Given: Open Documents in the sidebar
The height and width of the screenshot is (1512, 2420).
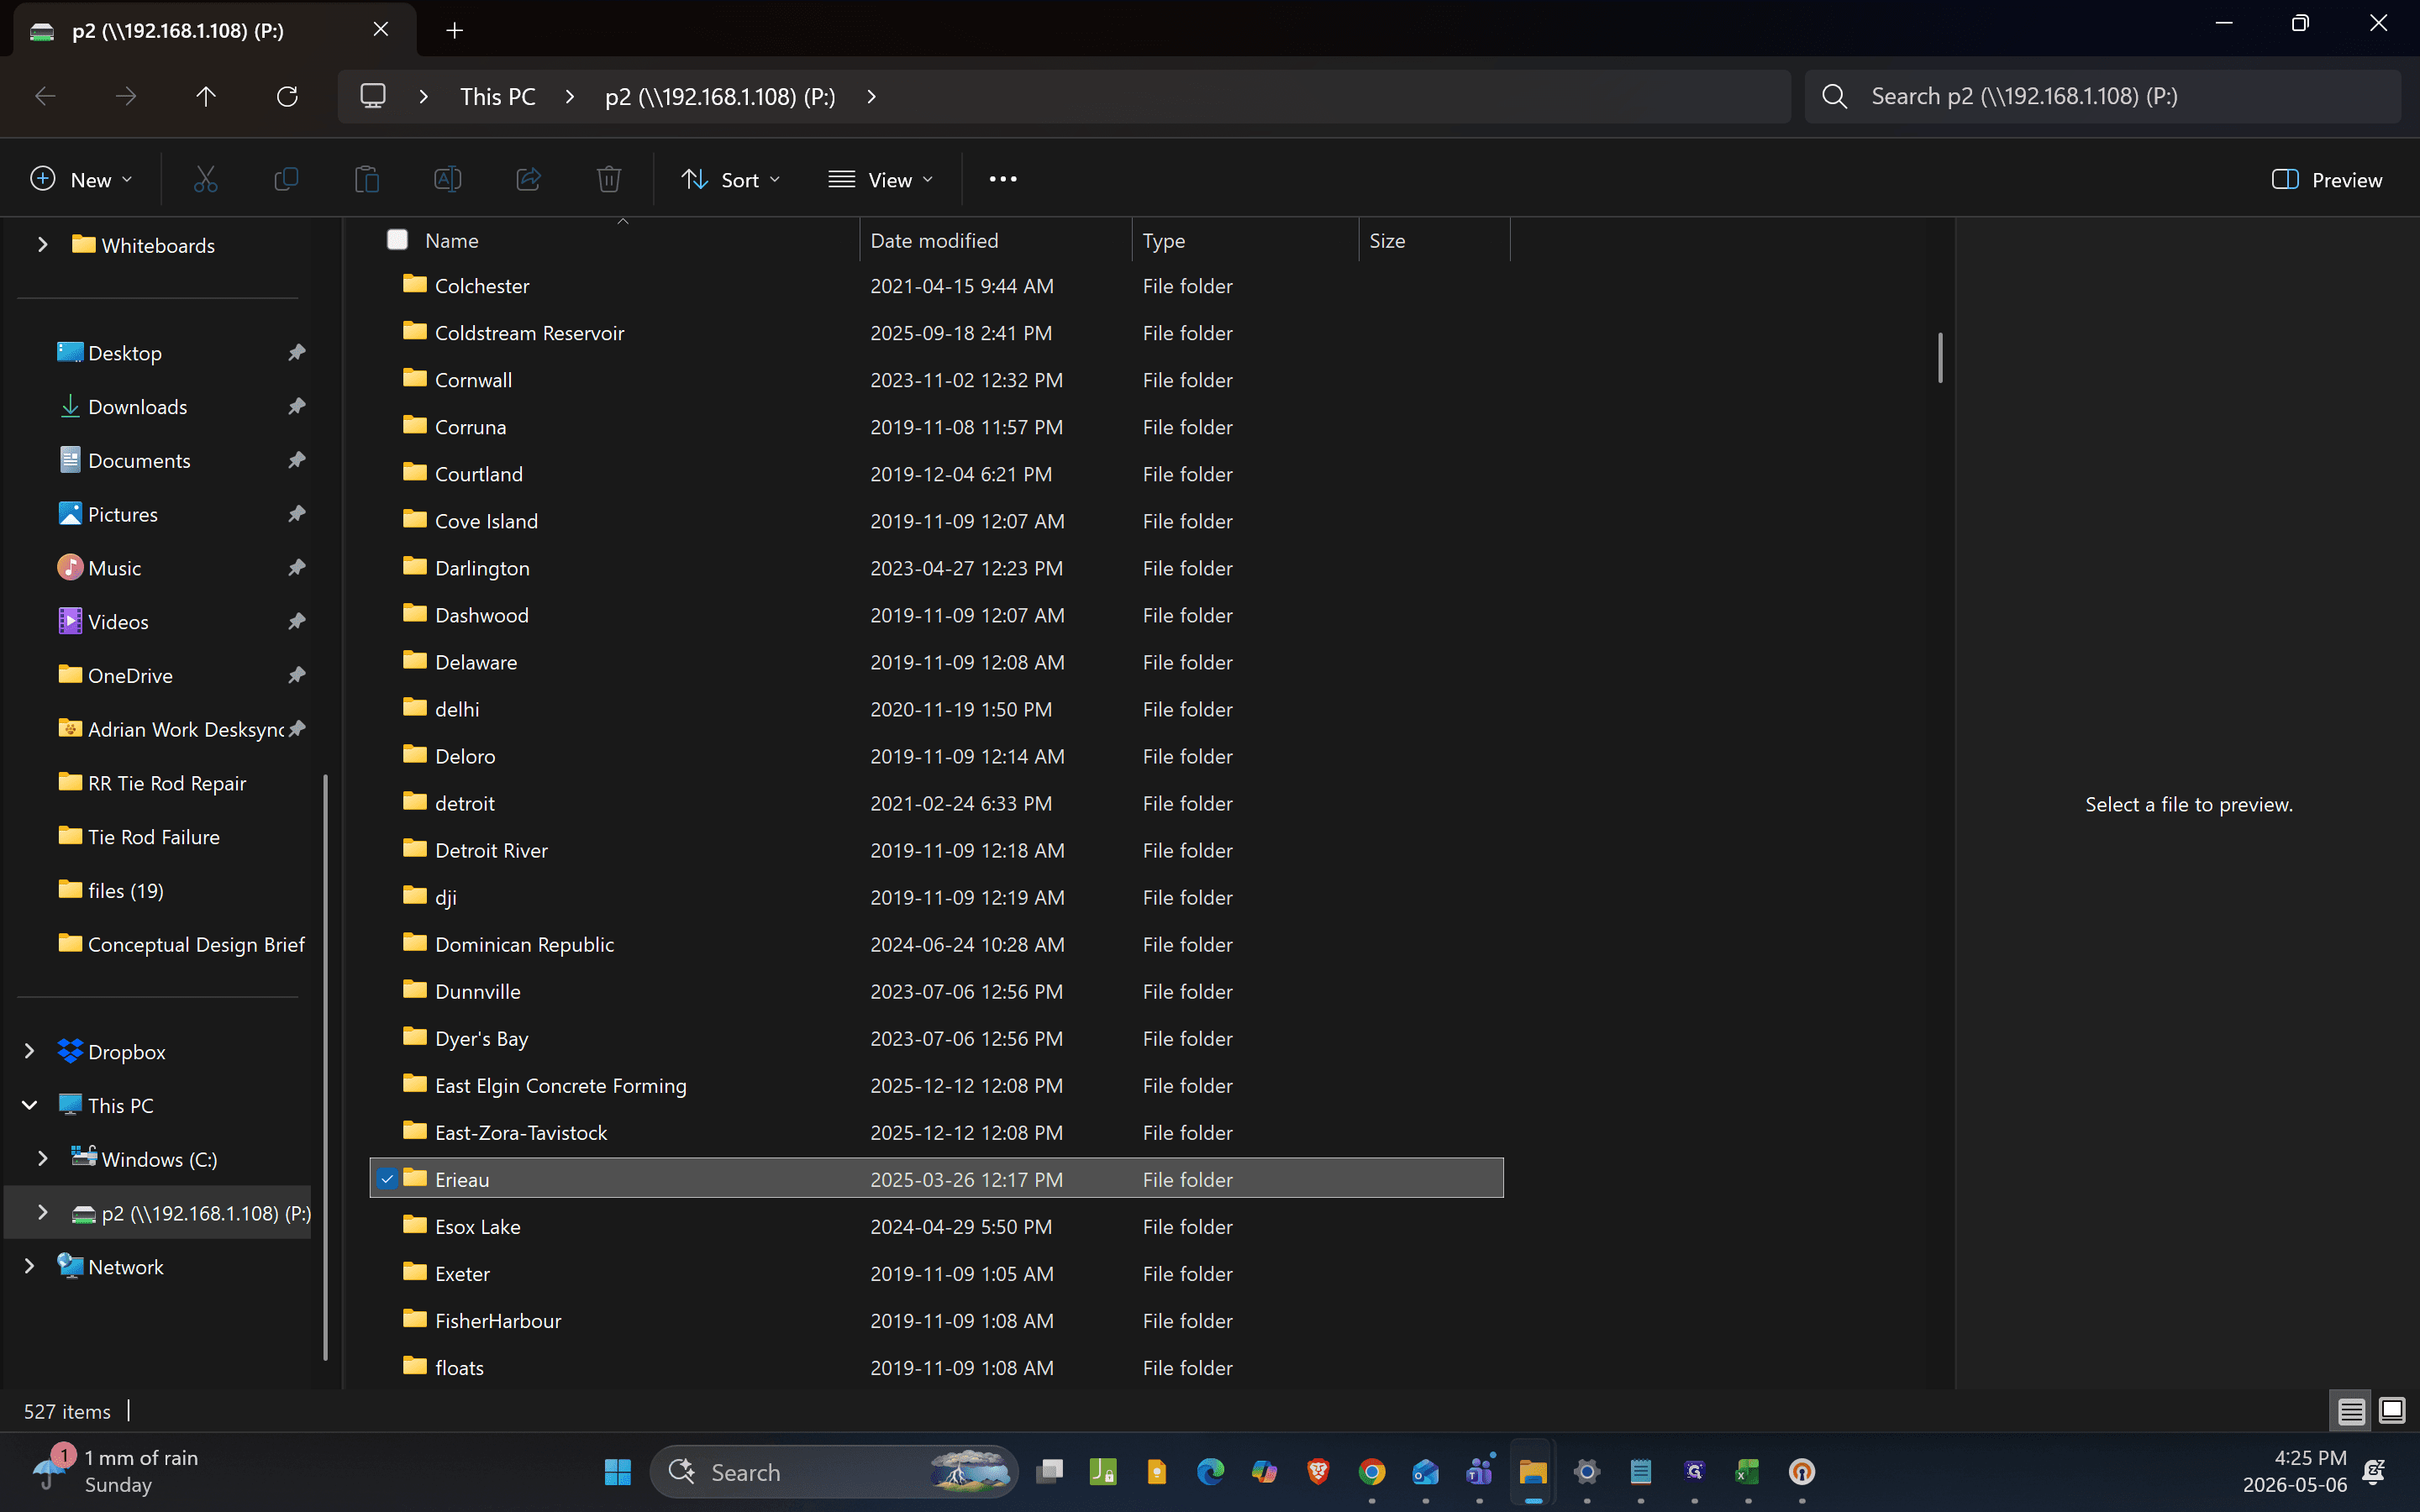Looking at the screenshot, I should tap(139, 461).
